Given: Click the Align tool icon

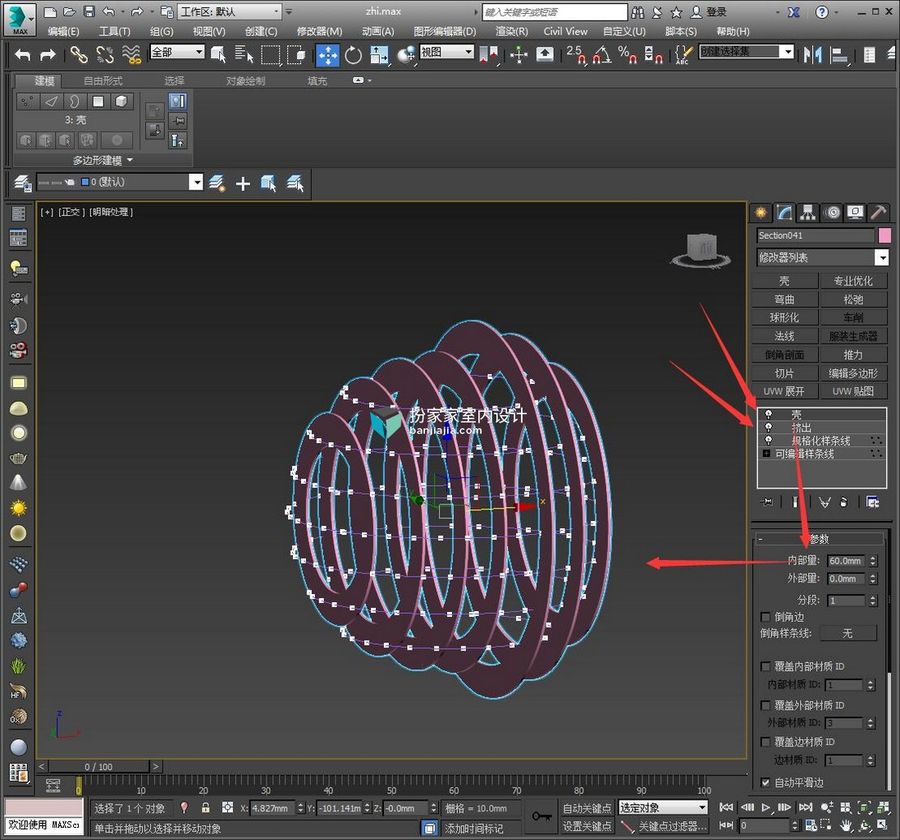Looking at the screenshot, I should tap(839, 55).
